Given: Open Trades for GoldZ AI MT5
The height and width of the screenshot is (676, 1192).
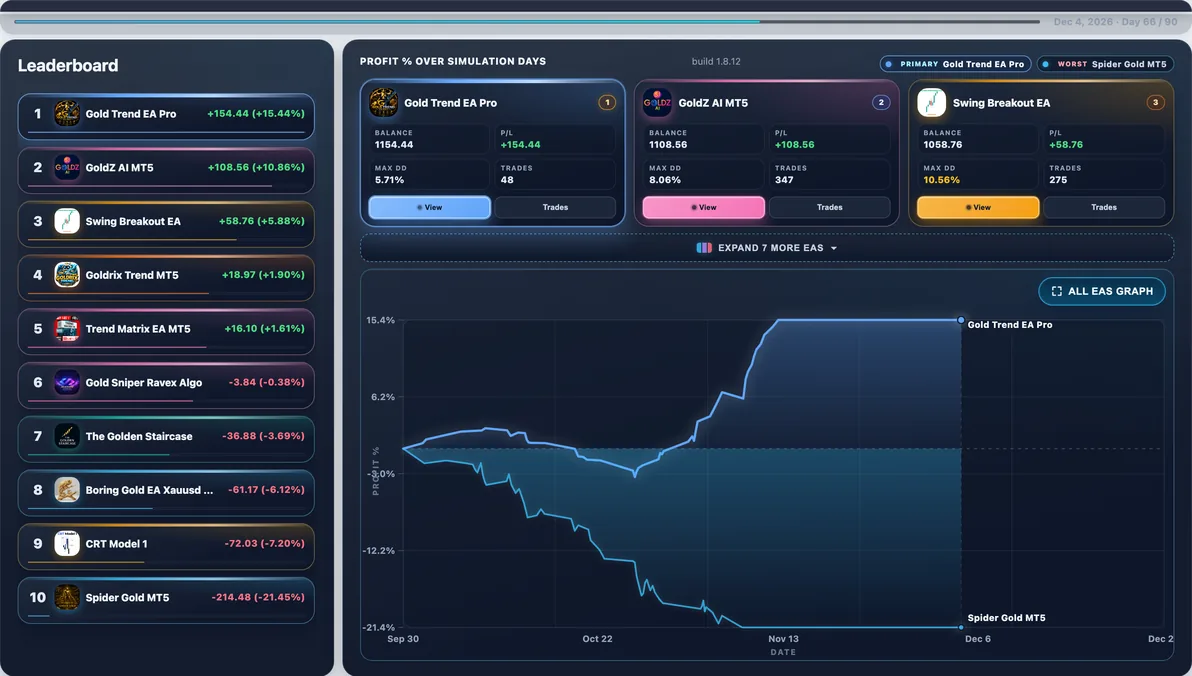Looking at the screenshot, I should [x=829, y=207].
